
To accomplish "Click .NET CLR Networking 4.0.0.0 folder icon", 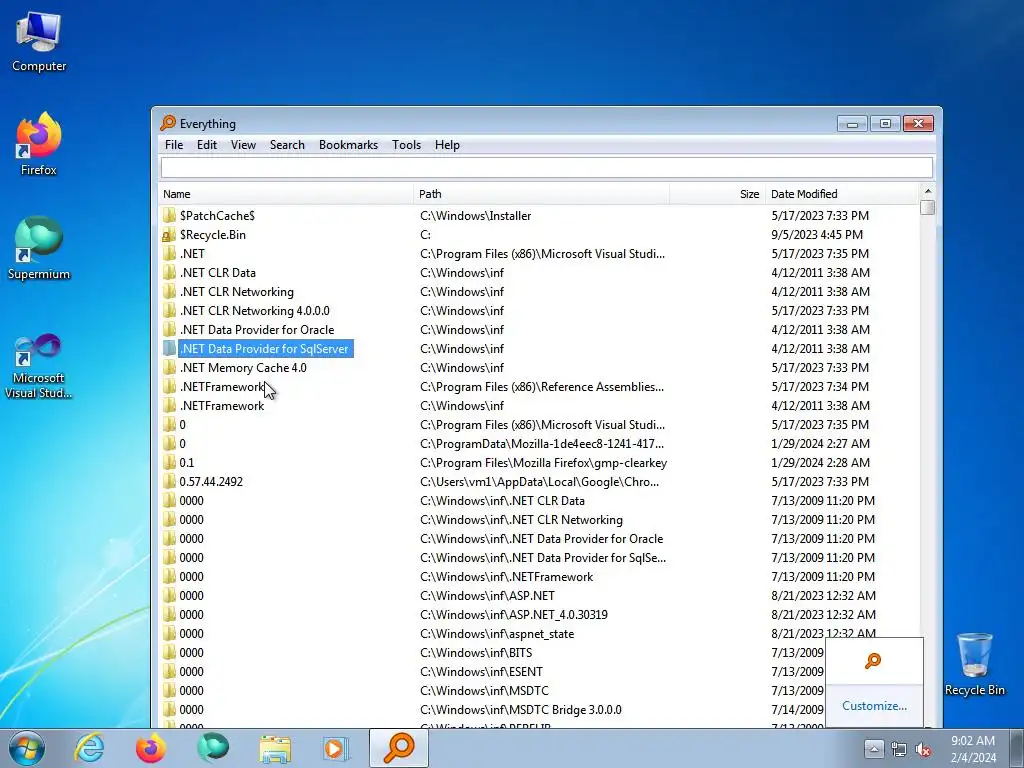I will pos(169,310).
